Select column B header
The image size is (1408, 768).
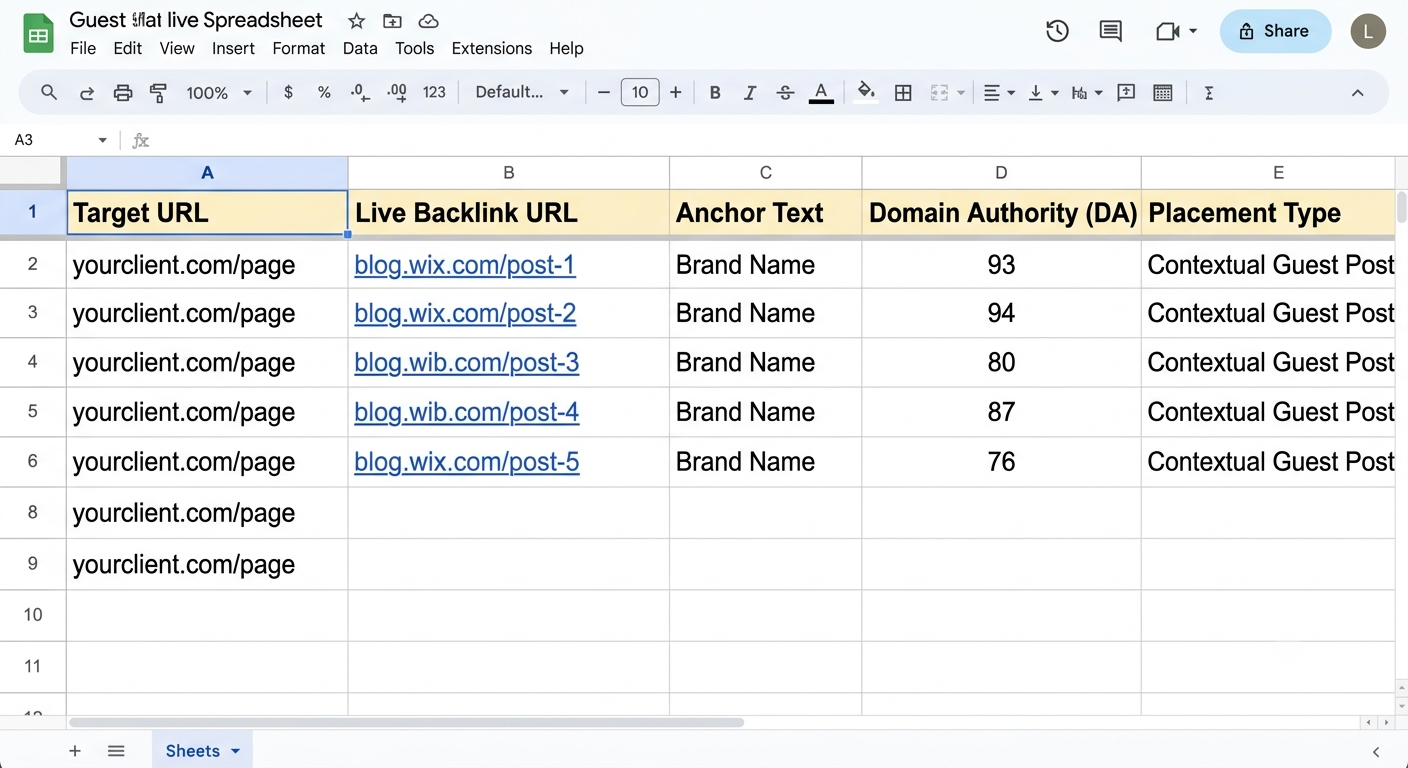point(508,173)
